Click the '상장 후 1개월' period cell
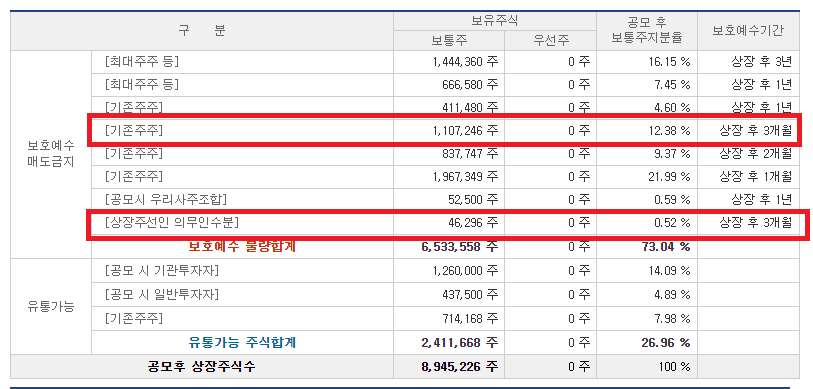 [x=755, y=177]
